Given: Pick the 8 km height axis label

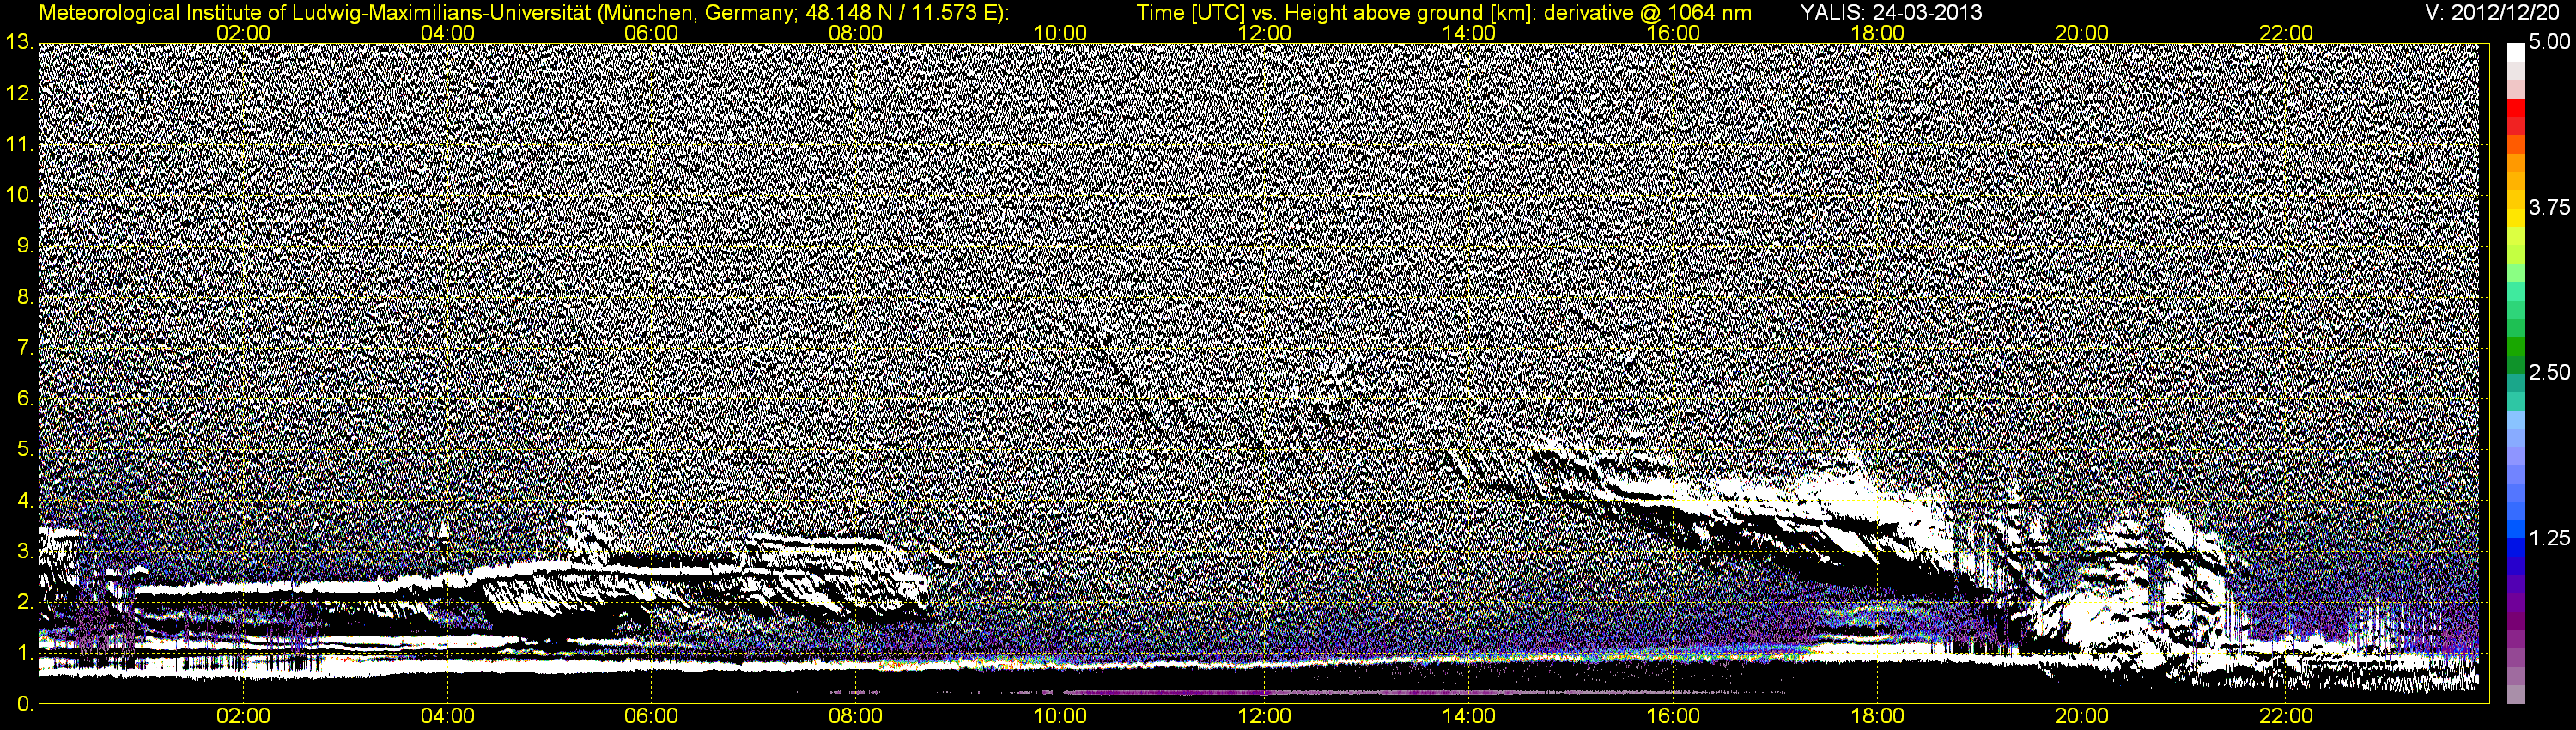Looking at the screenshot, I should 25,298.
